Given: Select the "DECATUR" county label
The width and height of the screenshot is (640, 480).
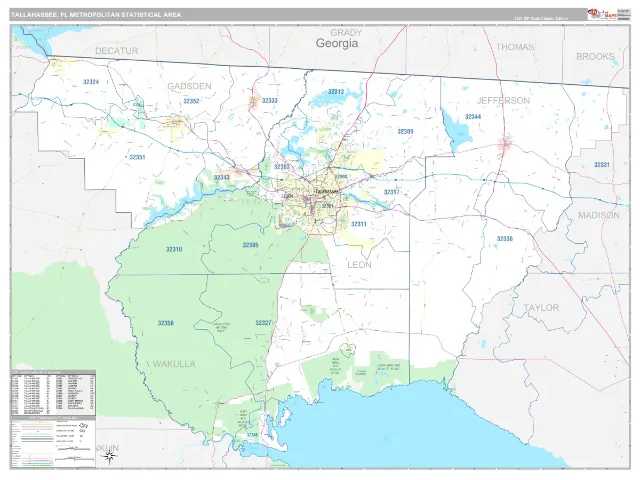Looking at the screenshot, I should [117, 51].
